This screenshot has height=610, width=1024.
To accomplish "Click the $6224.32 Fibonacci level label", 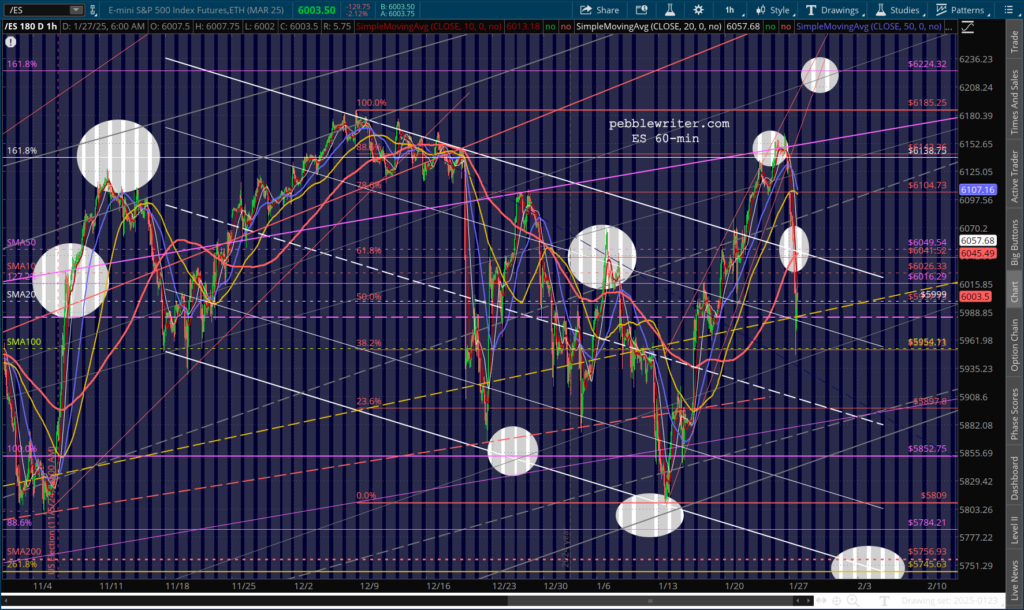I will tap(927, 64).
